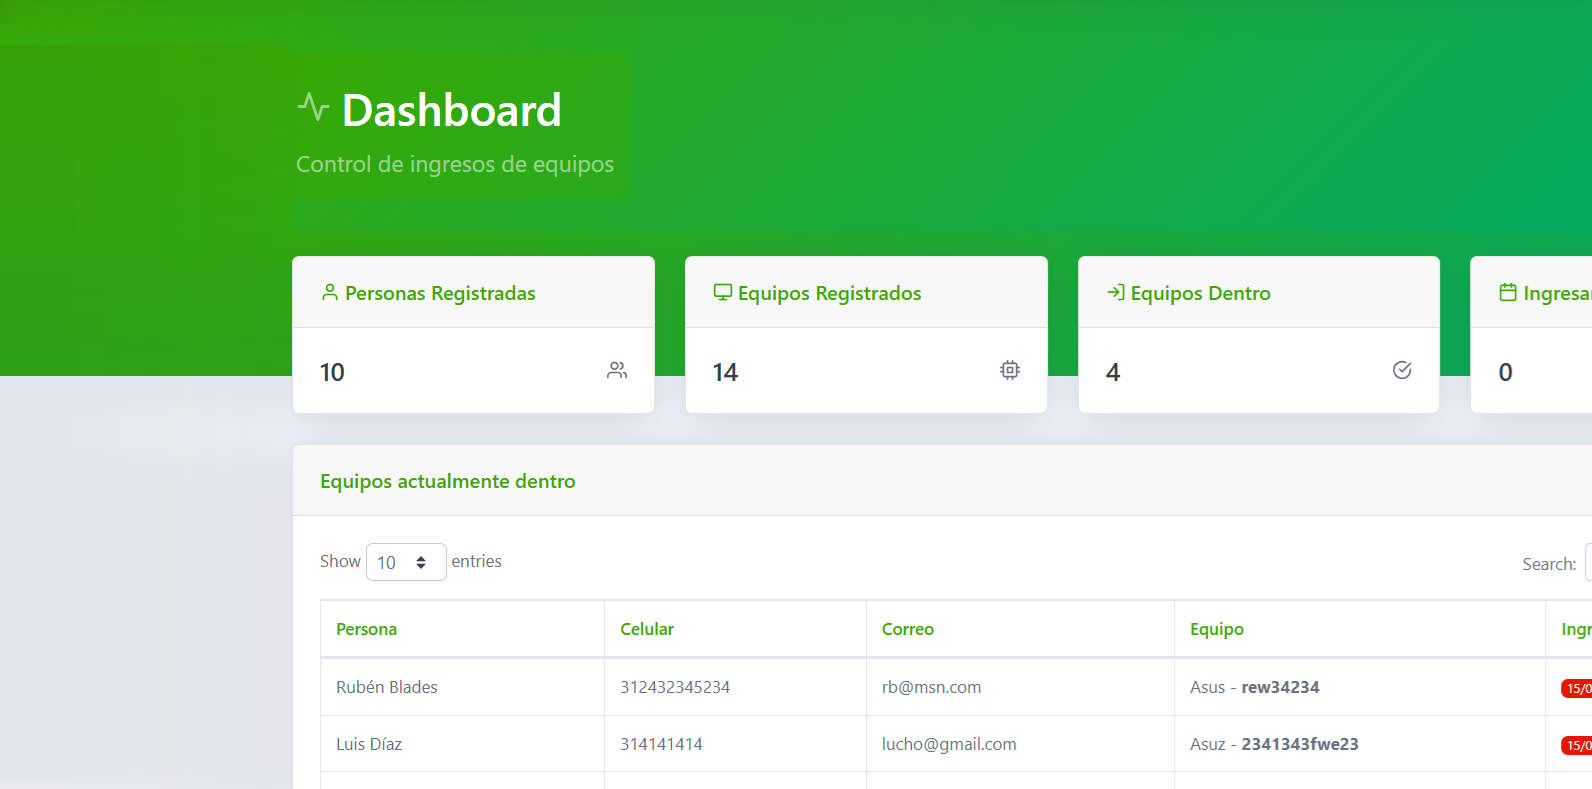Click the Equipos Dentro card title
The width and height of the screenshot is (1592, 789).
1201,293
